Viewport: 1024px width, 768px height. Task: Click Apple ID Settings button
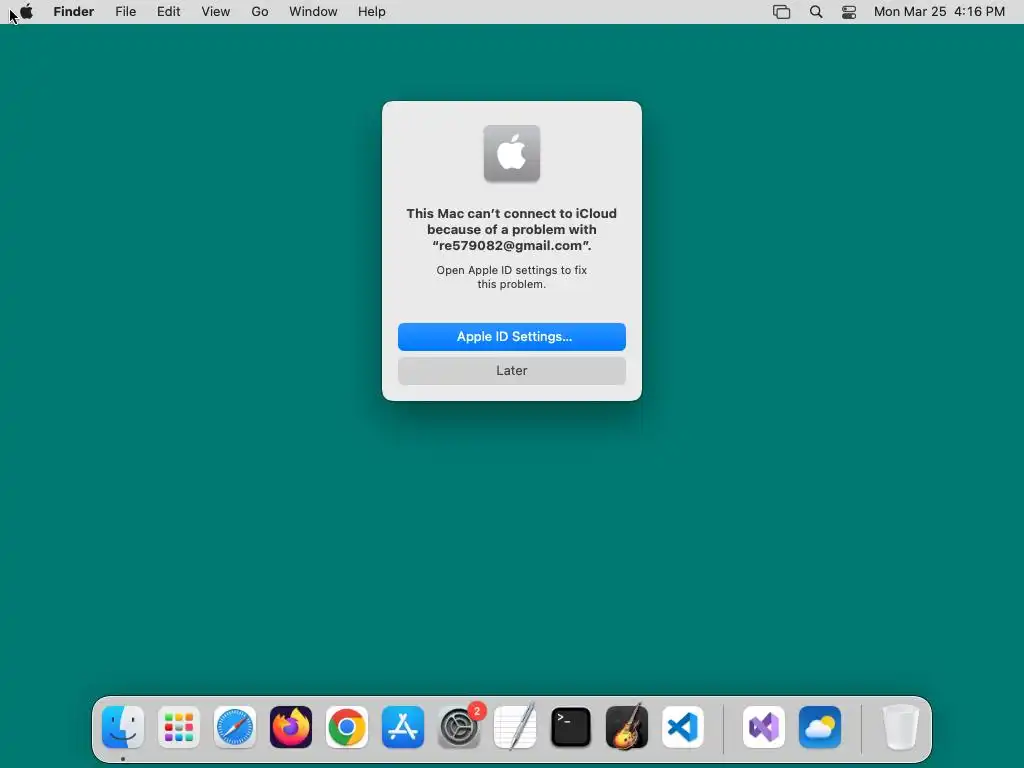(512, 337)
